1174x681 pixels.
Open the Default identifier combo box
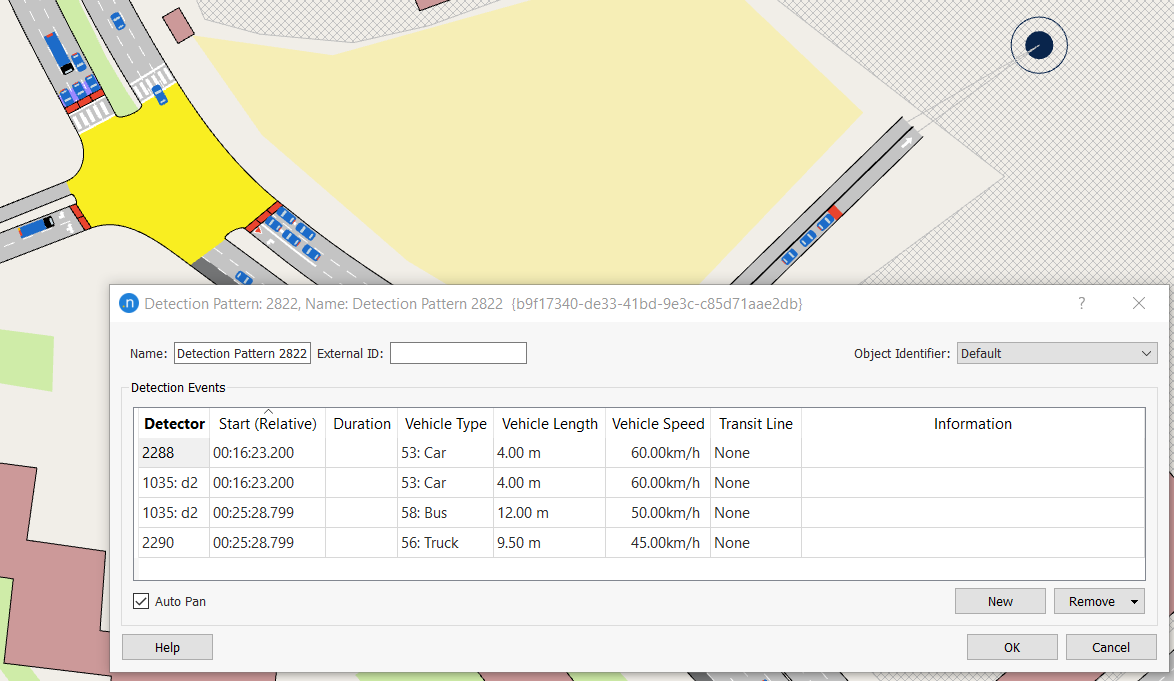1055,352
